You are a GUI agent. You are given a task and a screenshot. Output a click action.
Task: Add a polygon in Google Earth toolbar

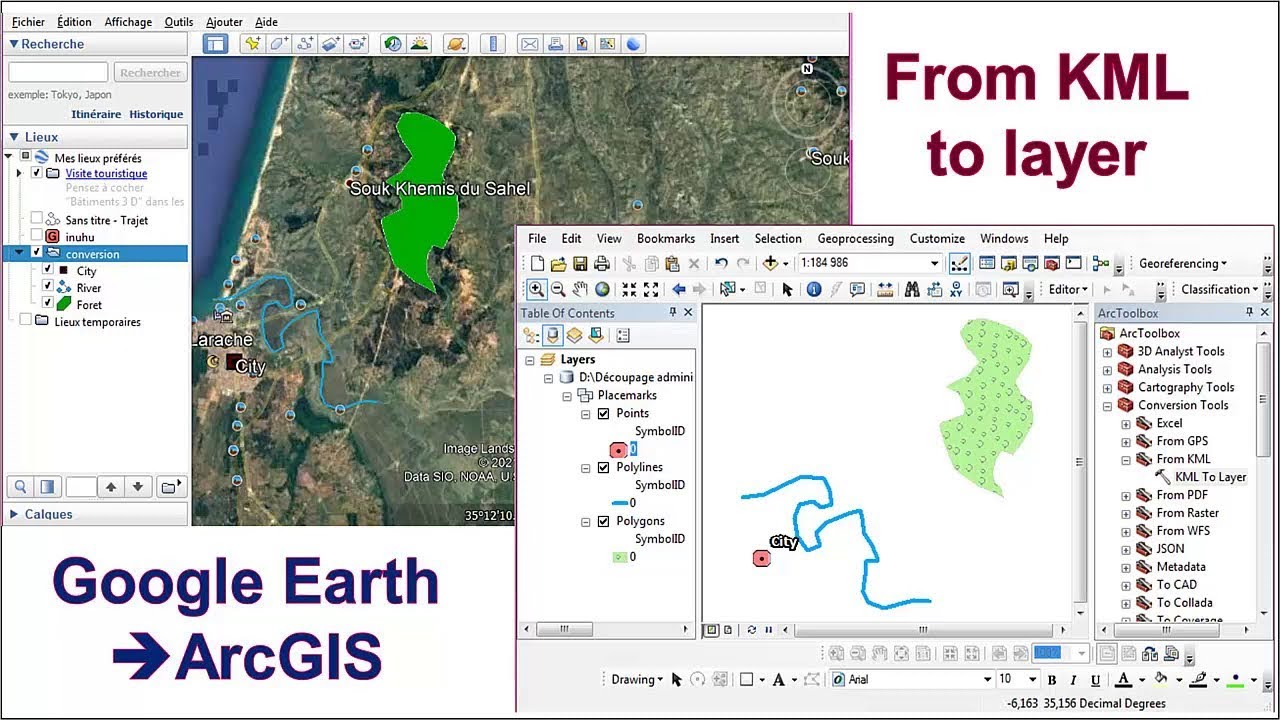(x=278, y=44)
